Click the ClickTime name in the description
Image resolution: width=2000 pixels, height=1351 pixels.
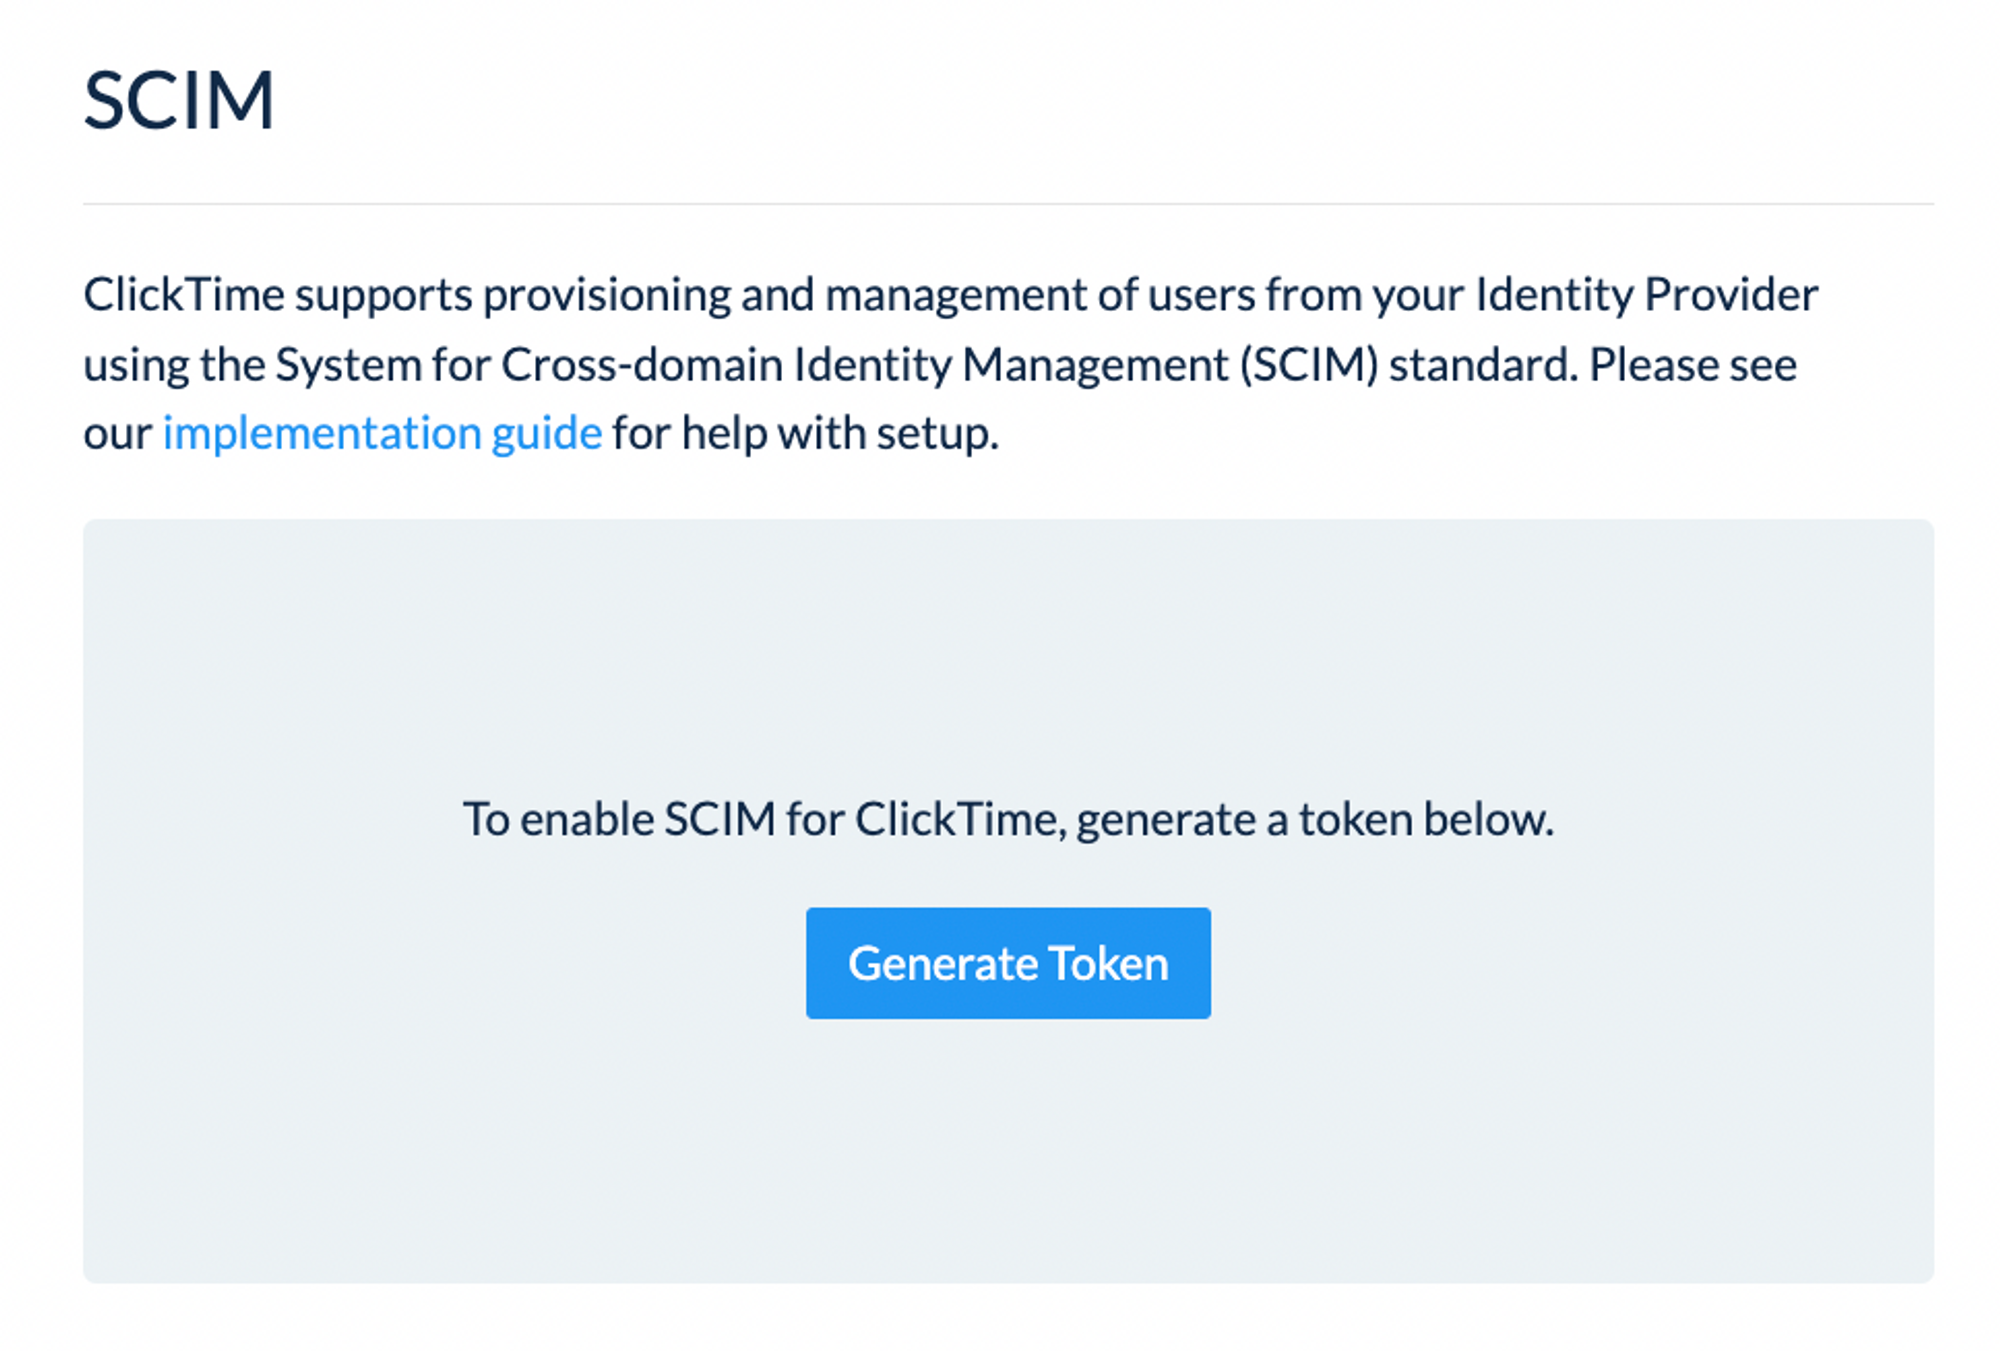(x=183, y=293)
